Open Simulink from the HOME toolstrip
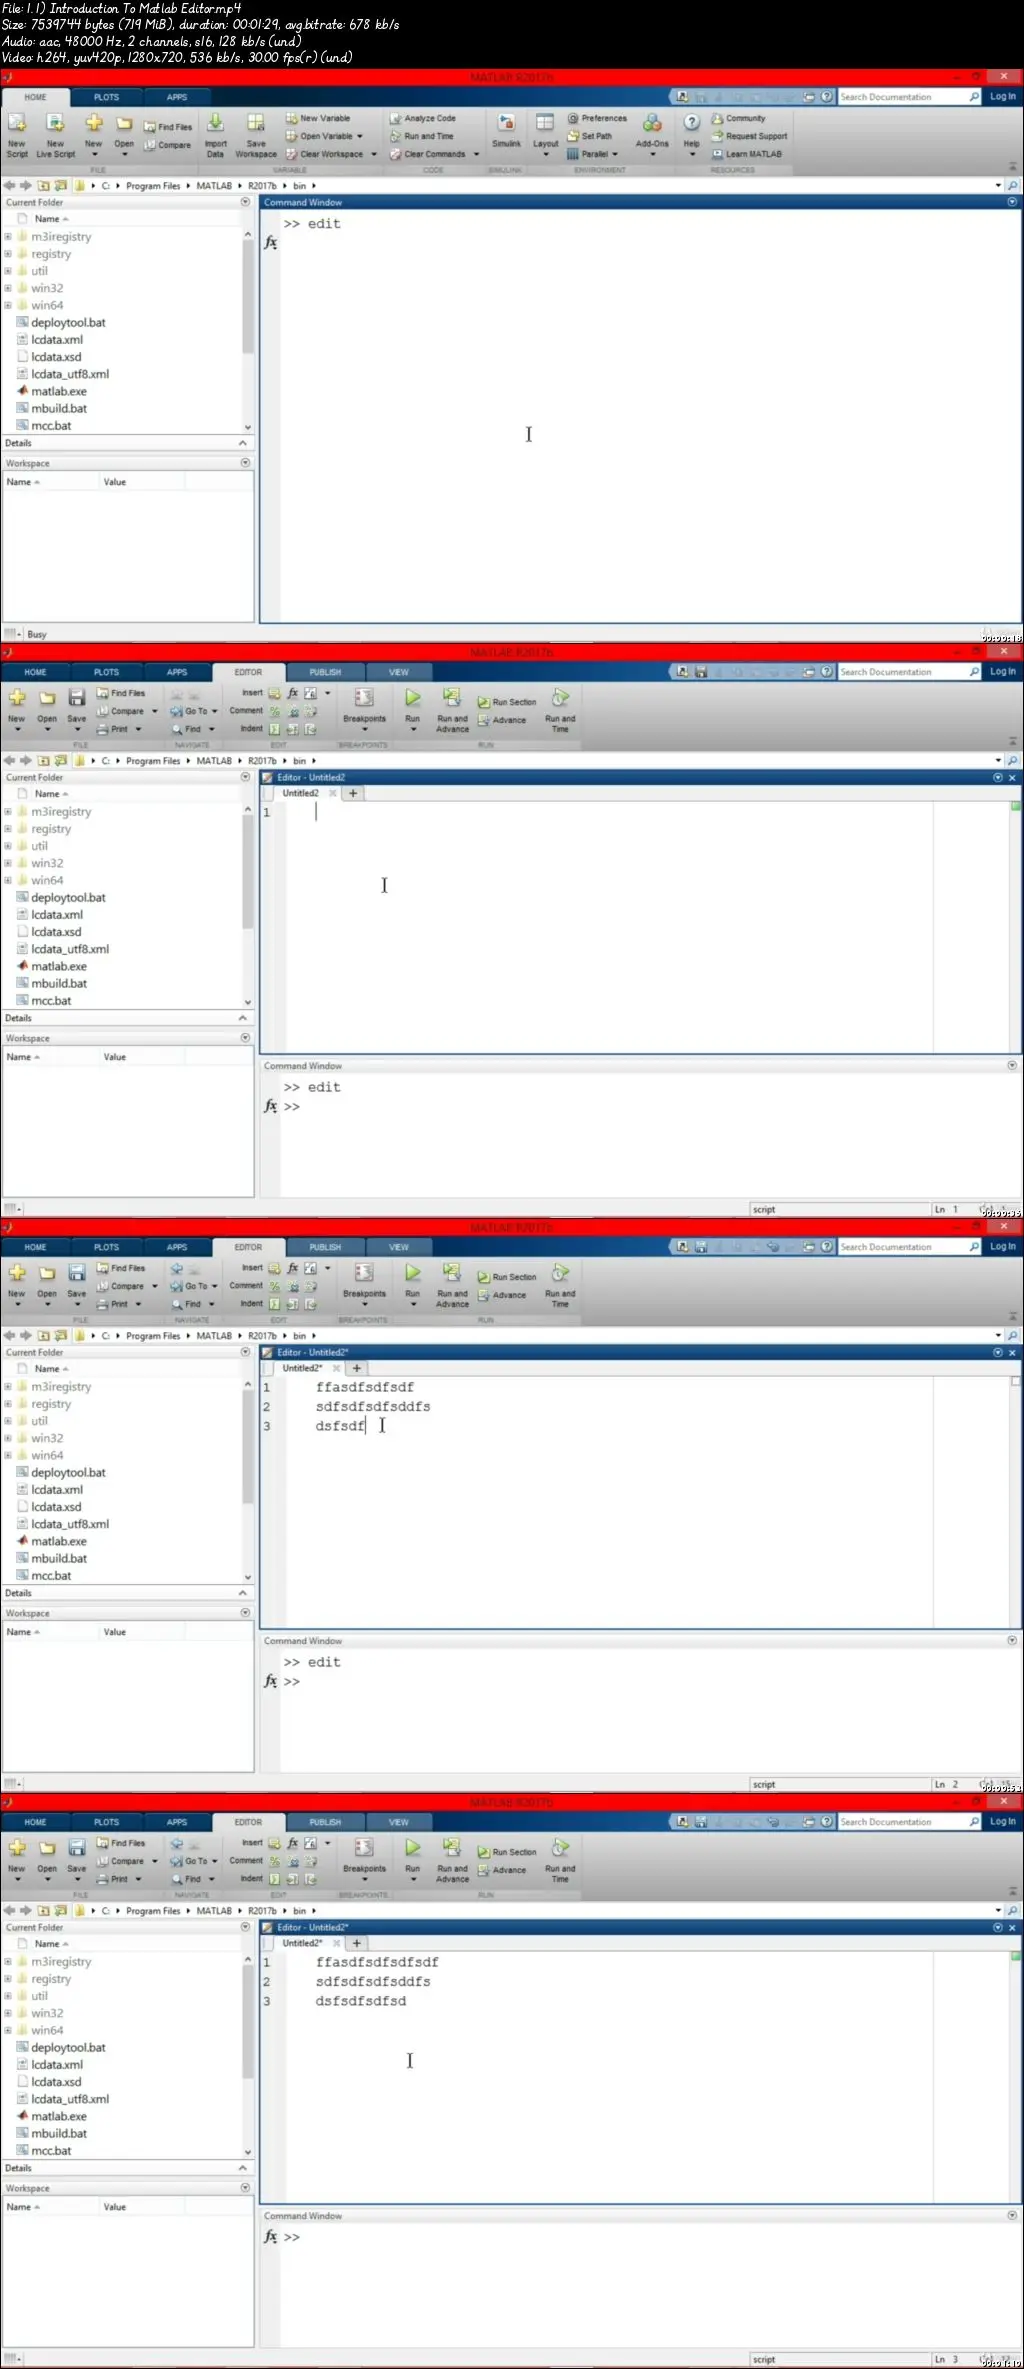 click(507, 131)
